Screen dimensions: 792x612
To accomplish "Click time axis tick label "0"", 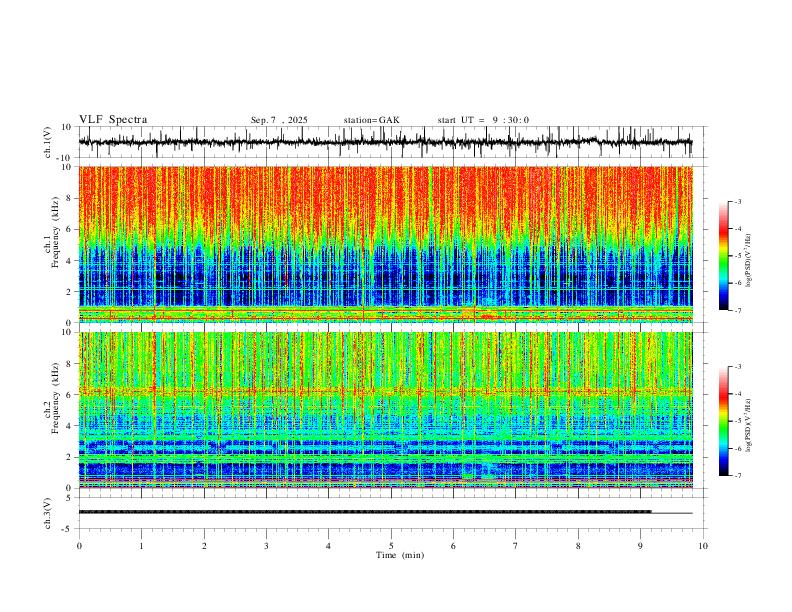I will (x=79, y=546).
